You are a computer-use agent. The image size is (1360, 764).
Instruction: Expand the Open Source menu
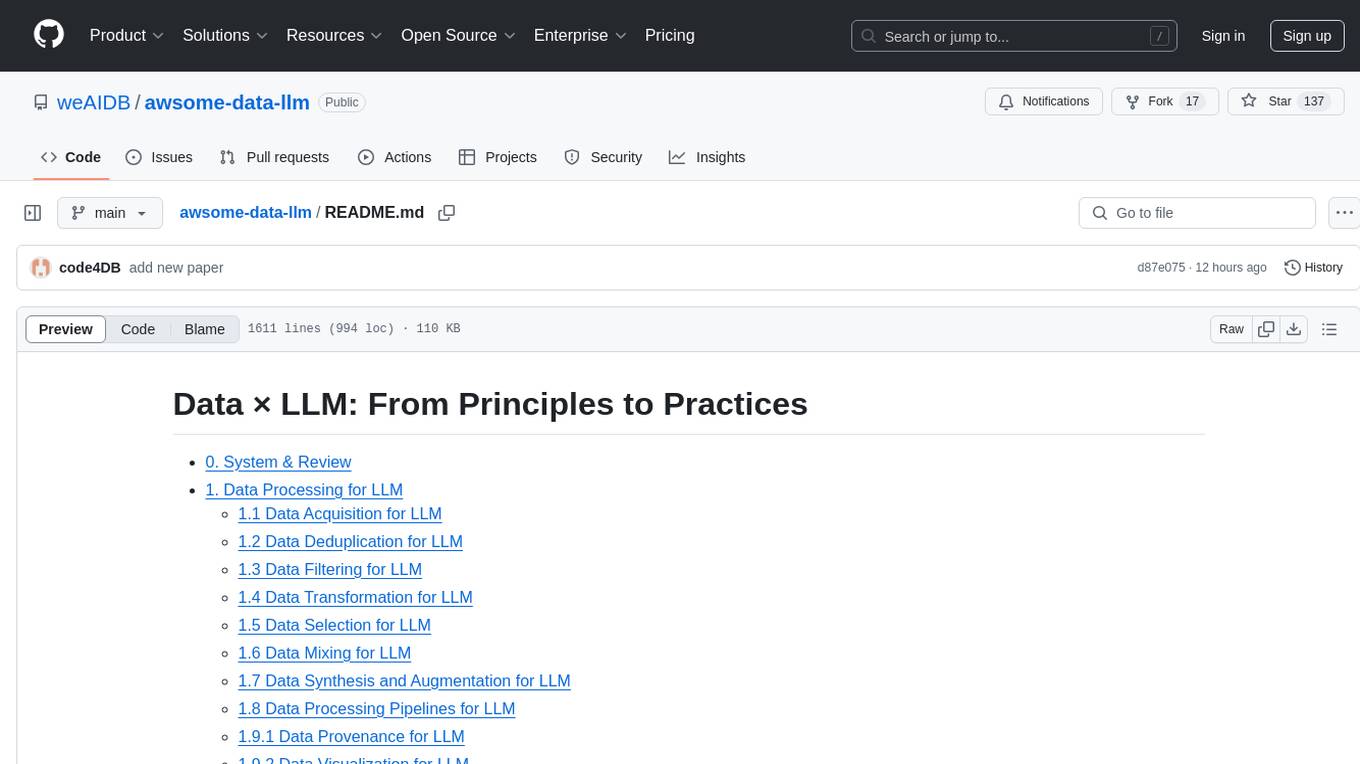[x=458, y=35]
